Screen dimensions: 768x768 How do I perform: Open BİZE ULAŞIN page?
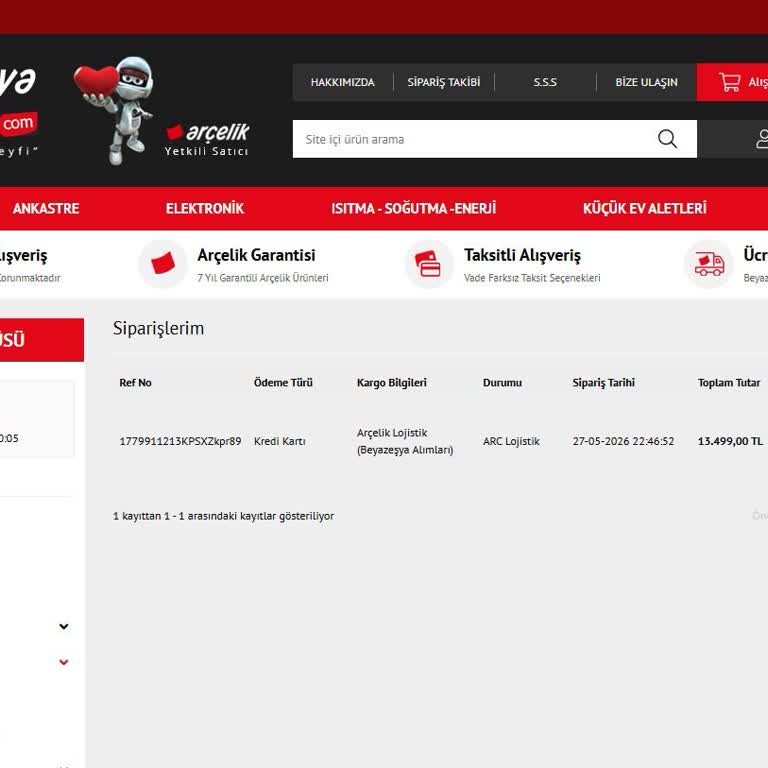click(x=647, y=82)
